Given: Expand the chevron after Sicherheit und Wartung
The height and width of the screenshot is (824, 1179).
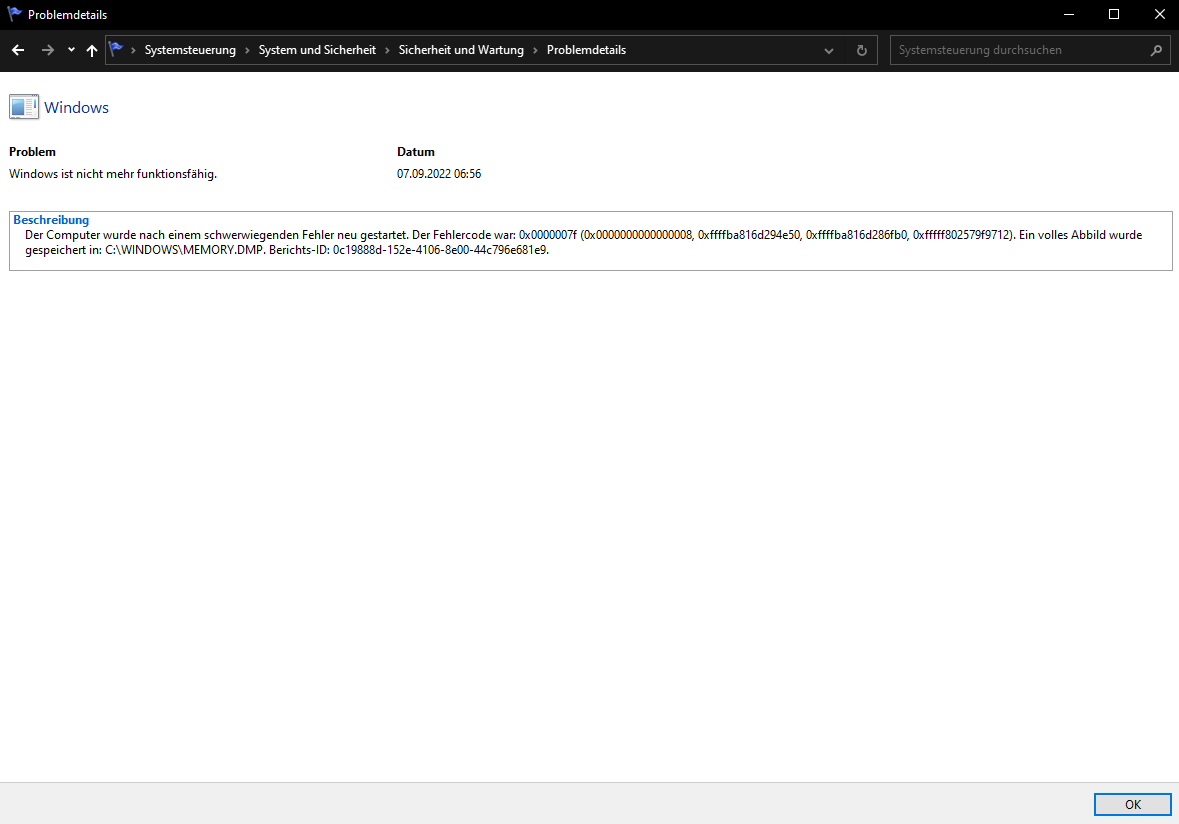Looking at the screenshot, I should (535, 50).
